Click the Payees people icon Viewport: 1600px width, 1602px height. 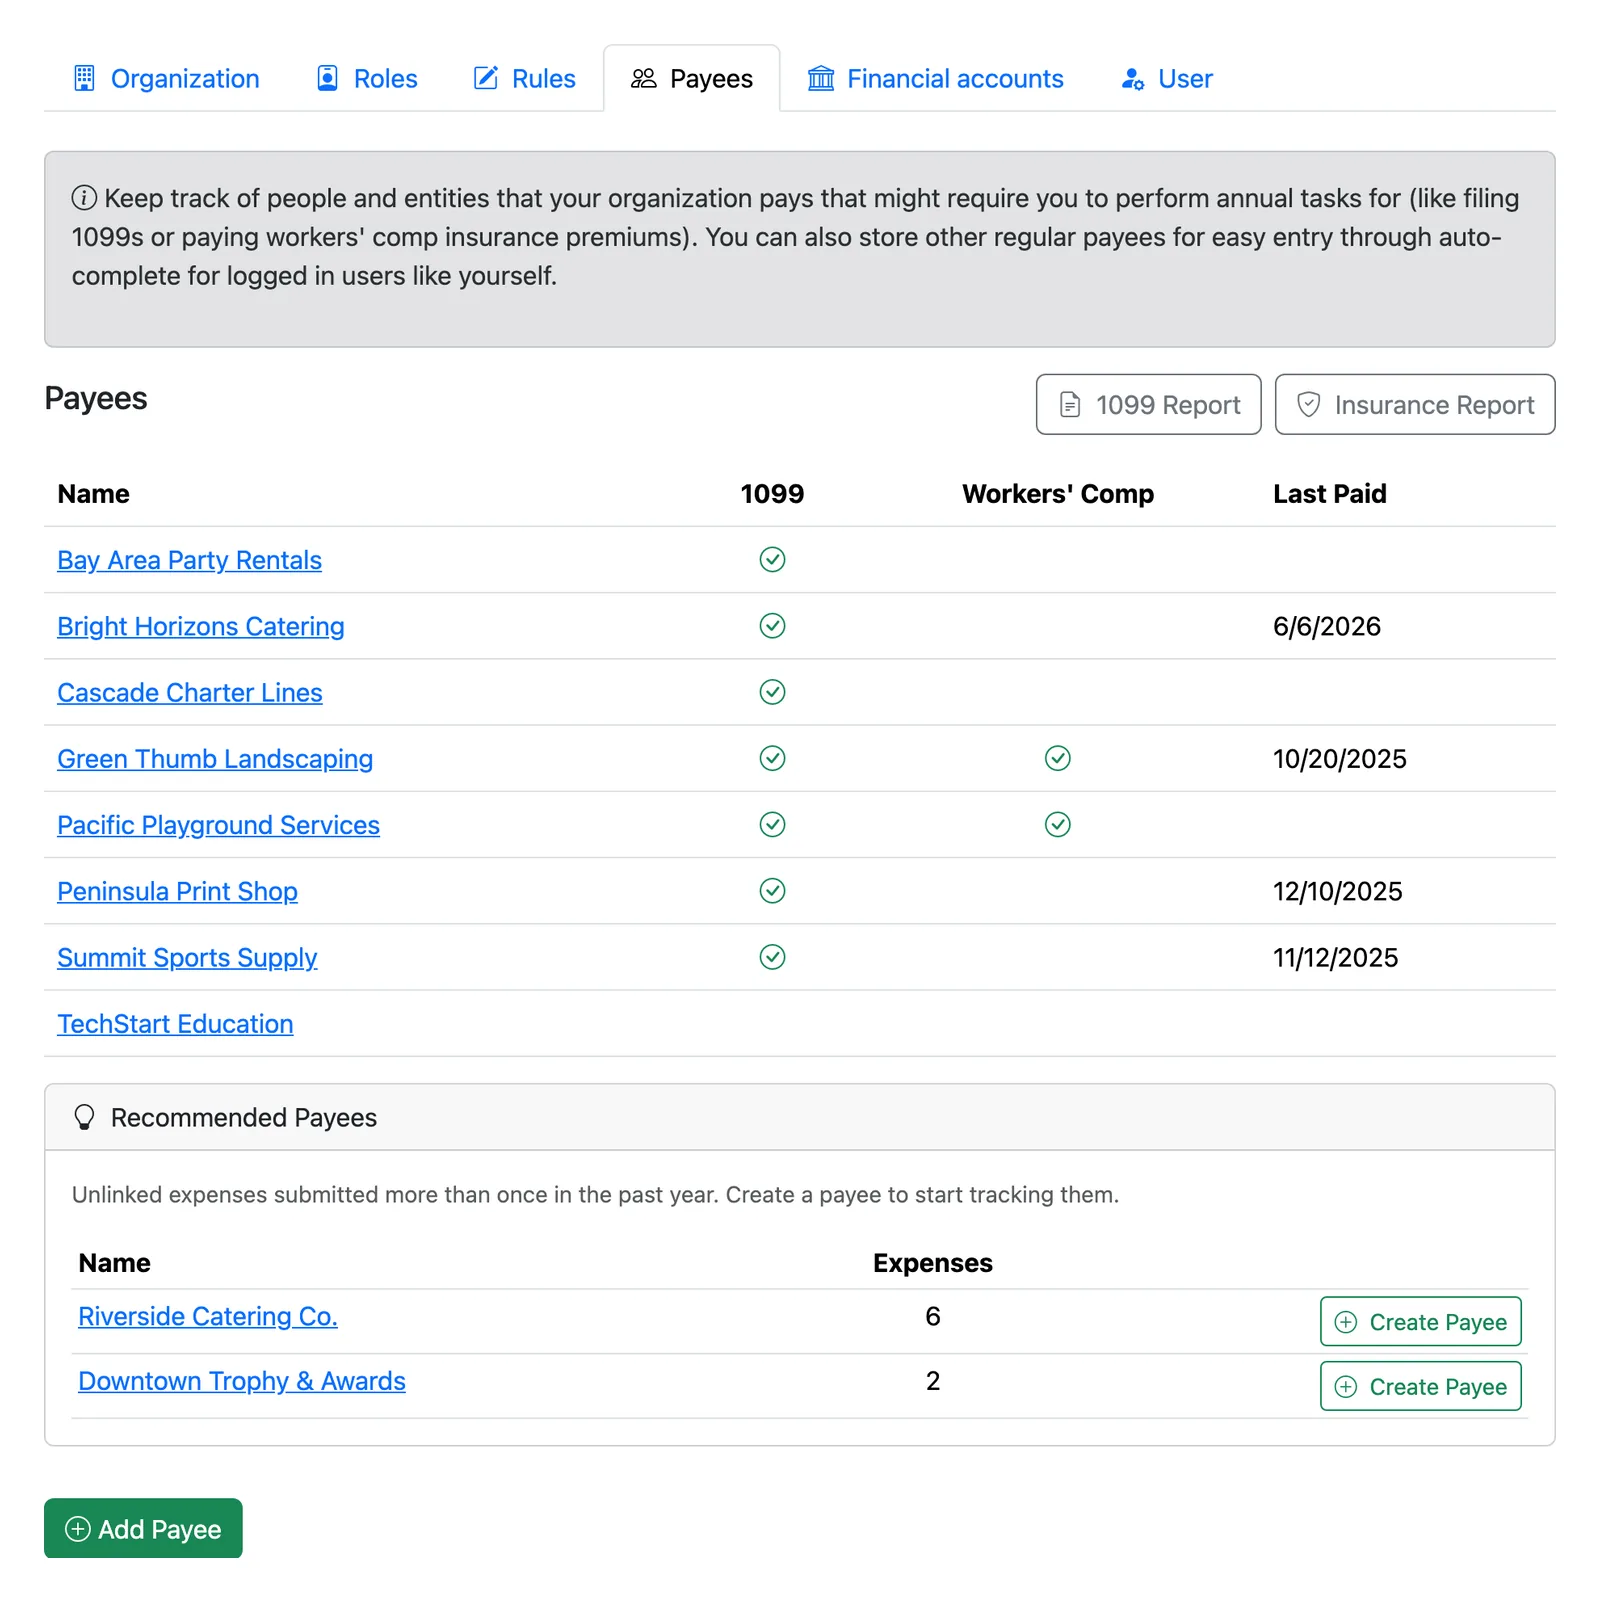coord(644,78)
